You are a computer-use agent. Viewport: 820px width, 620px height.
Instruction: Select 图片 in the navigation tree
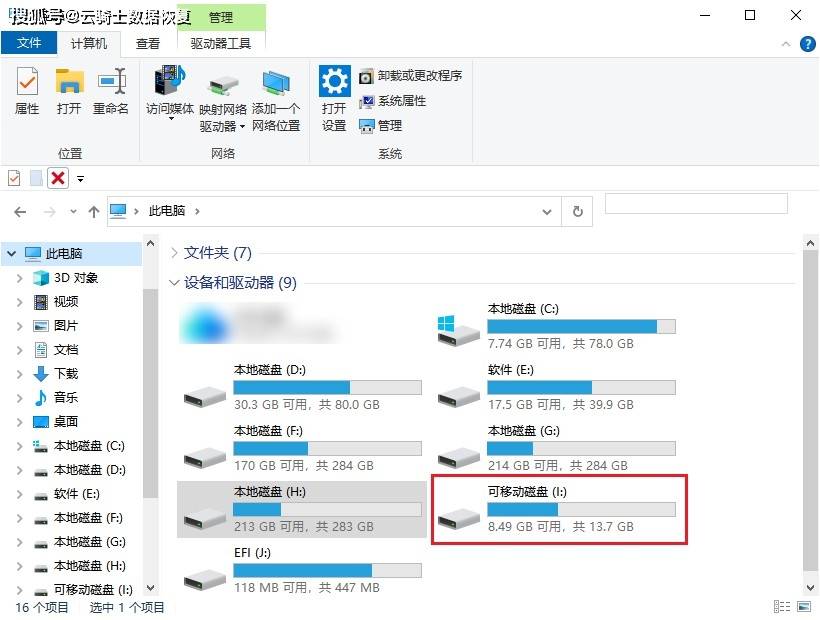point(66,326)
